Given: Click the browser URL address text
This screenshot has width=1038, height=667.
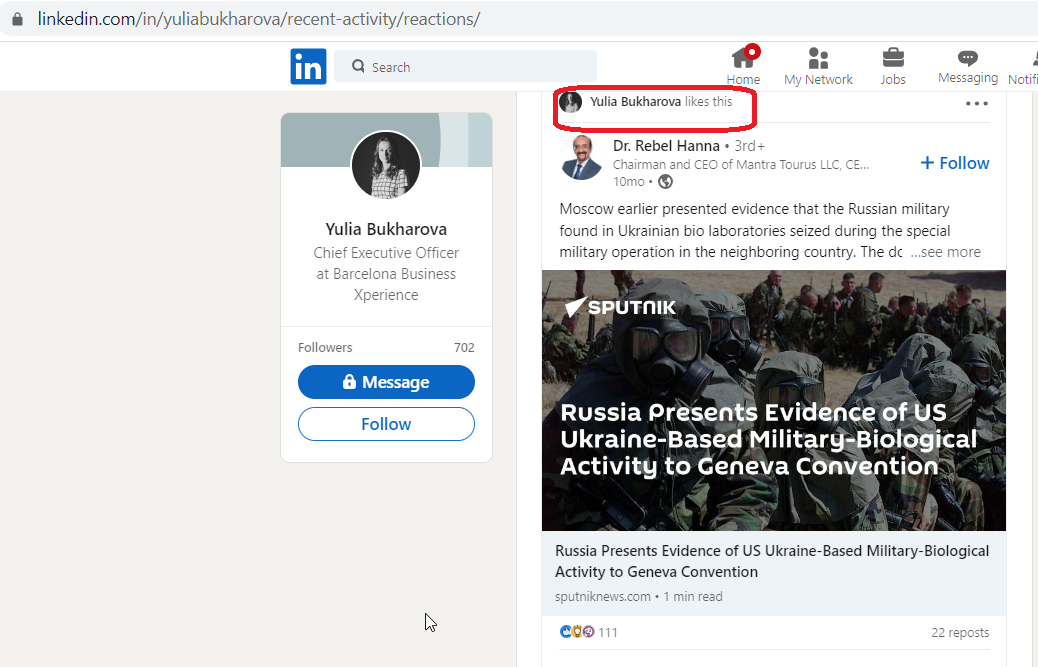Looking at the screenshot, I should click(258, 19).
